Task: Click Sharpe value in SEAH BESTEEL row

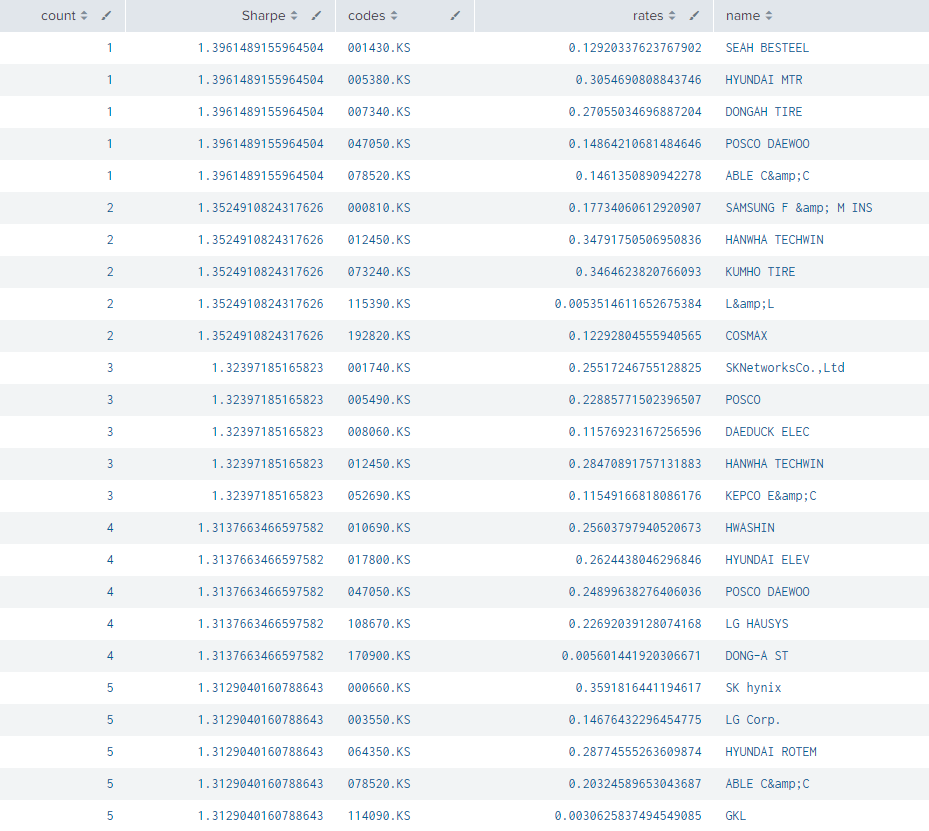Action: [261, 48]
